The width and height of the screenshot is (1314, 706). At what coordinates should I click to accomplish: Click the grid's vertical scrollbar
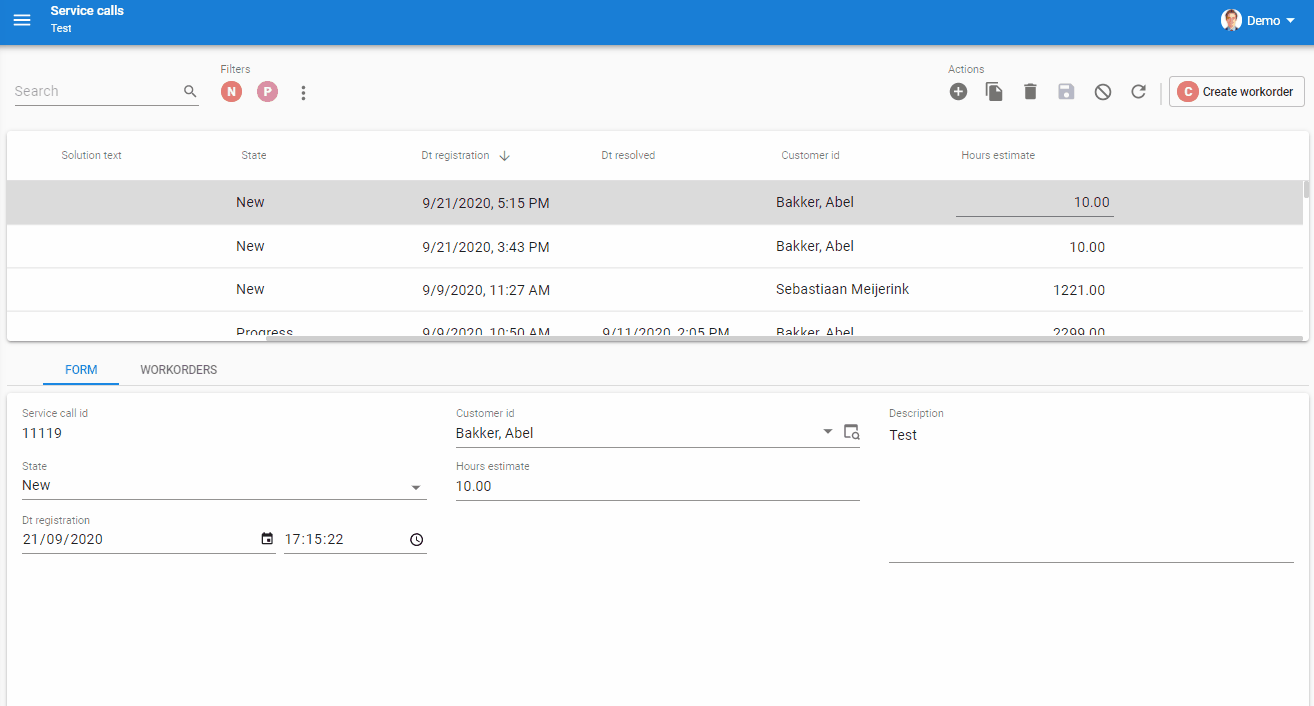tap(1306, 190)
